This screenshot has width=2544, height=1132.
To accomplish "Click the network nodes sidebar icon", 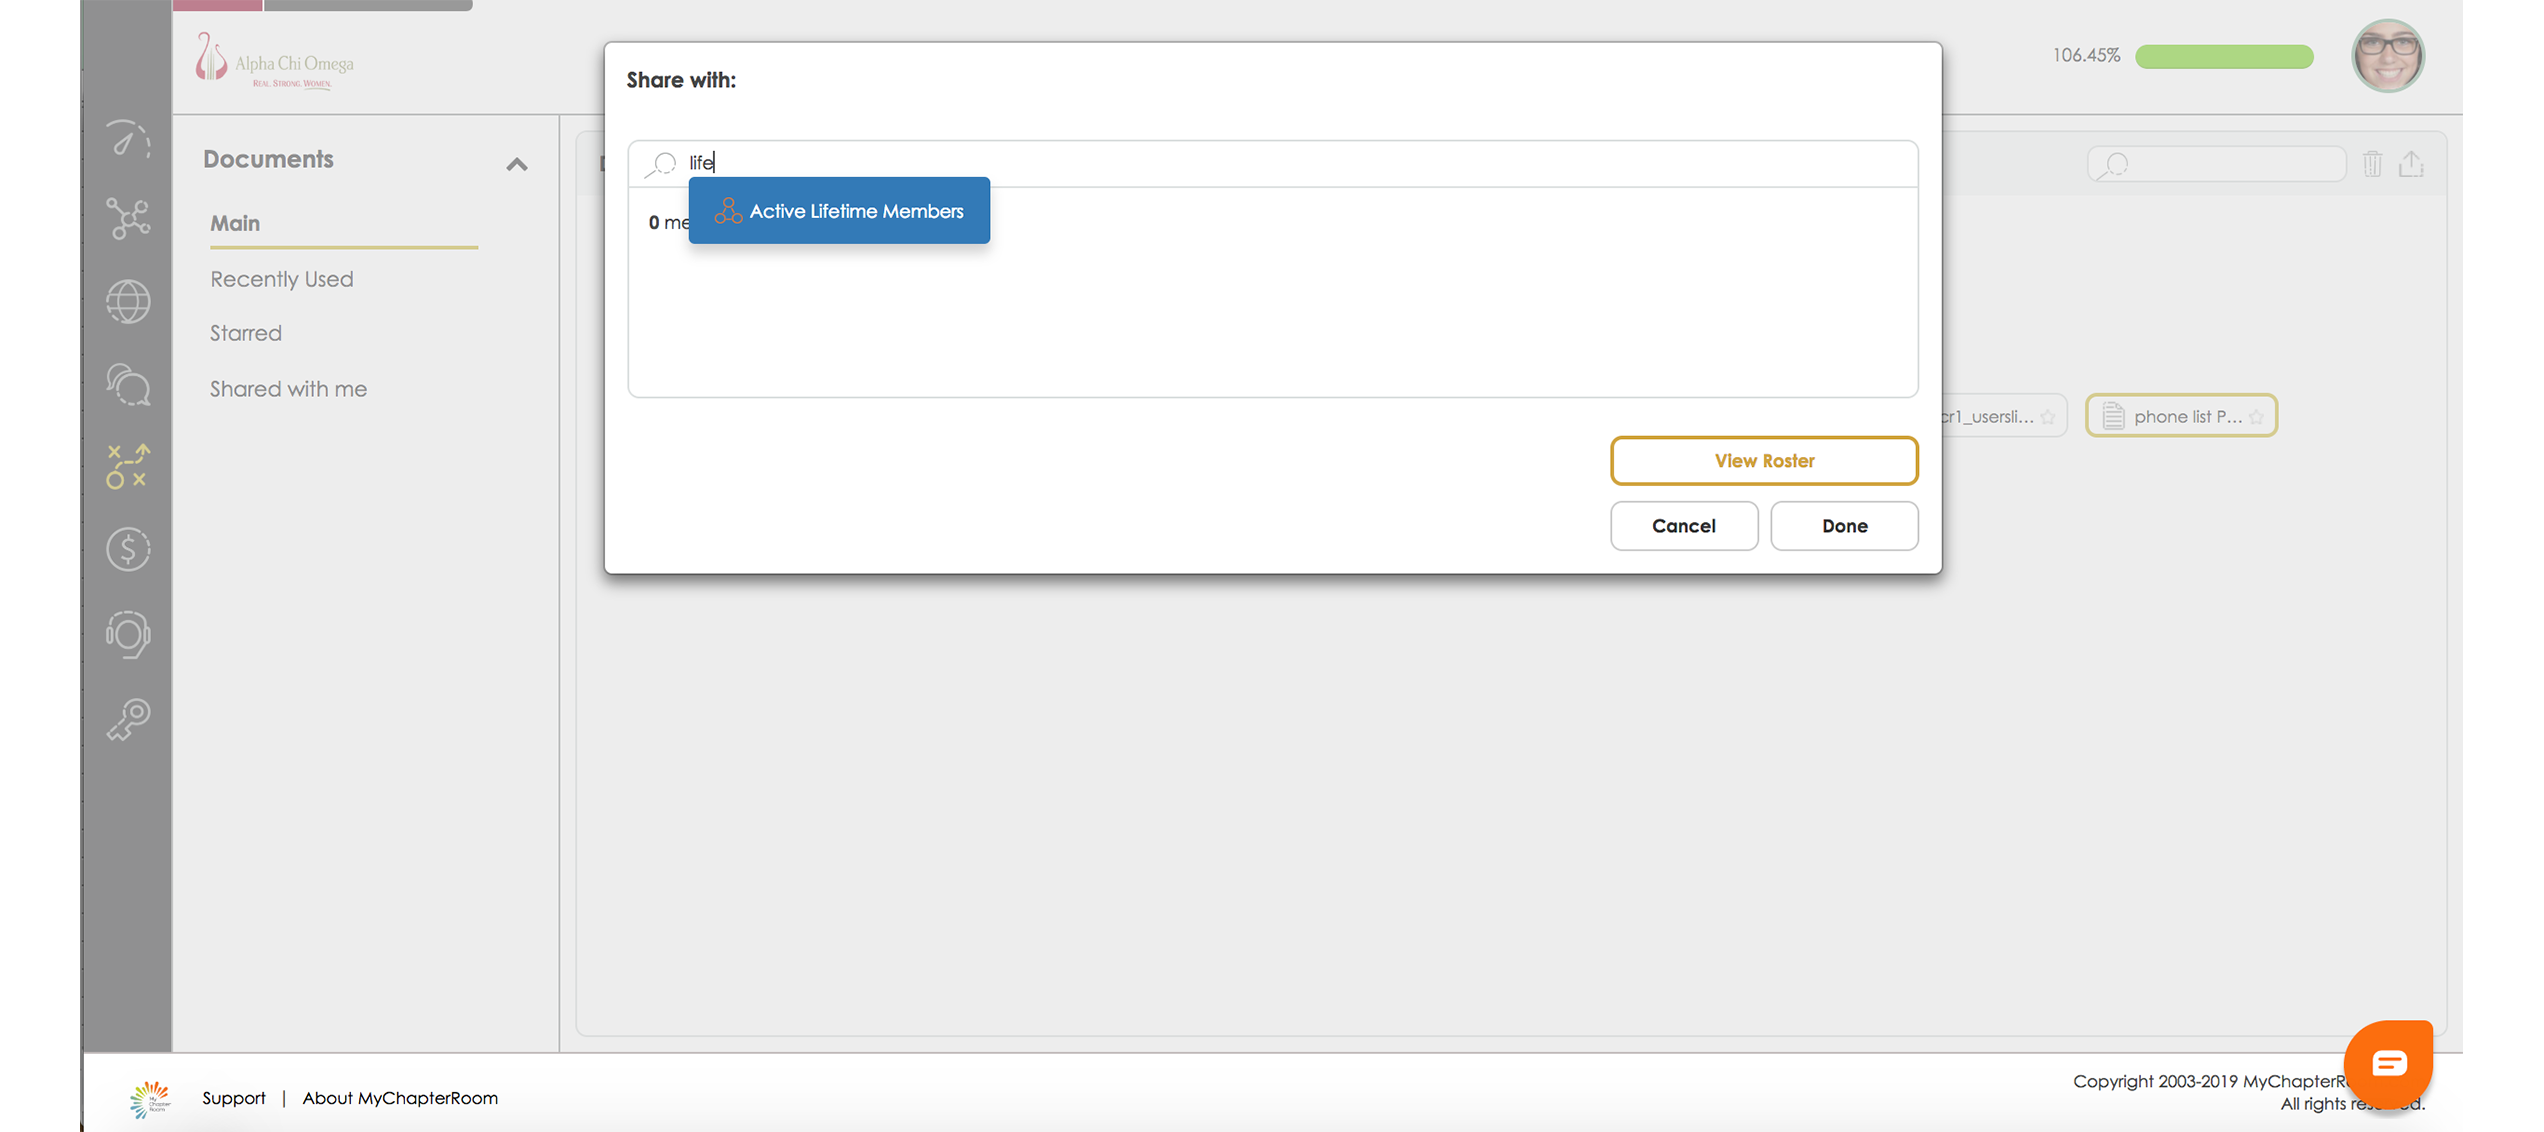I will (128, 218).
